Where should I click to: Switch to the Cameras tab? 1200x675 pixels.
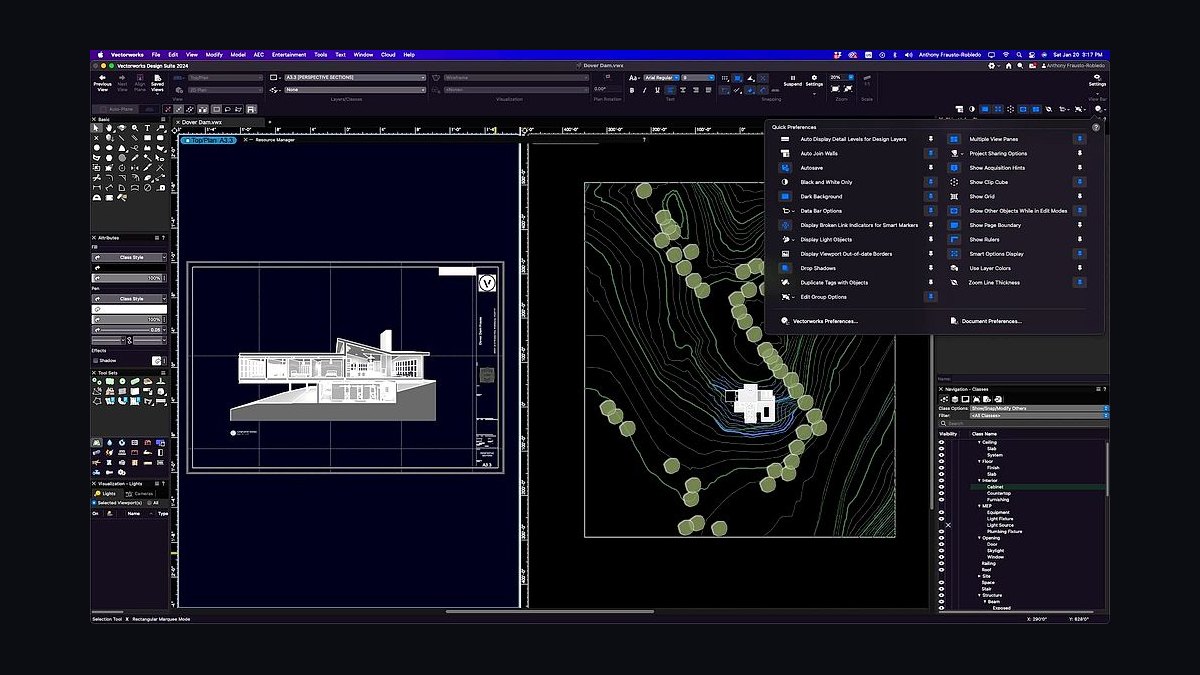tap(141, 493)
